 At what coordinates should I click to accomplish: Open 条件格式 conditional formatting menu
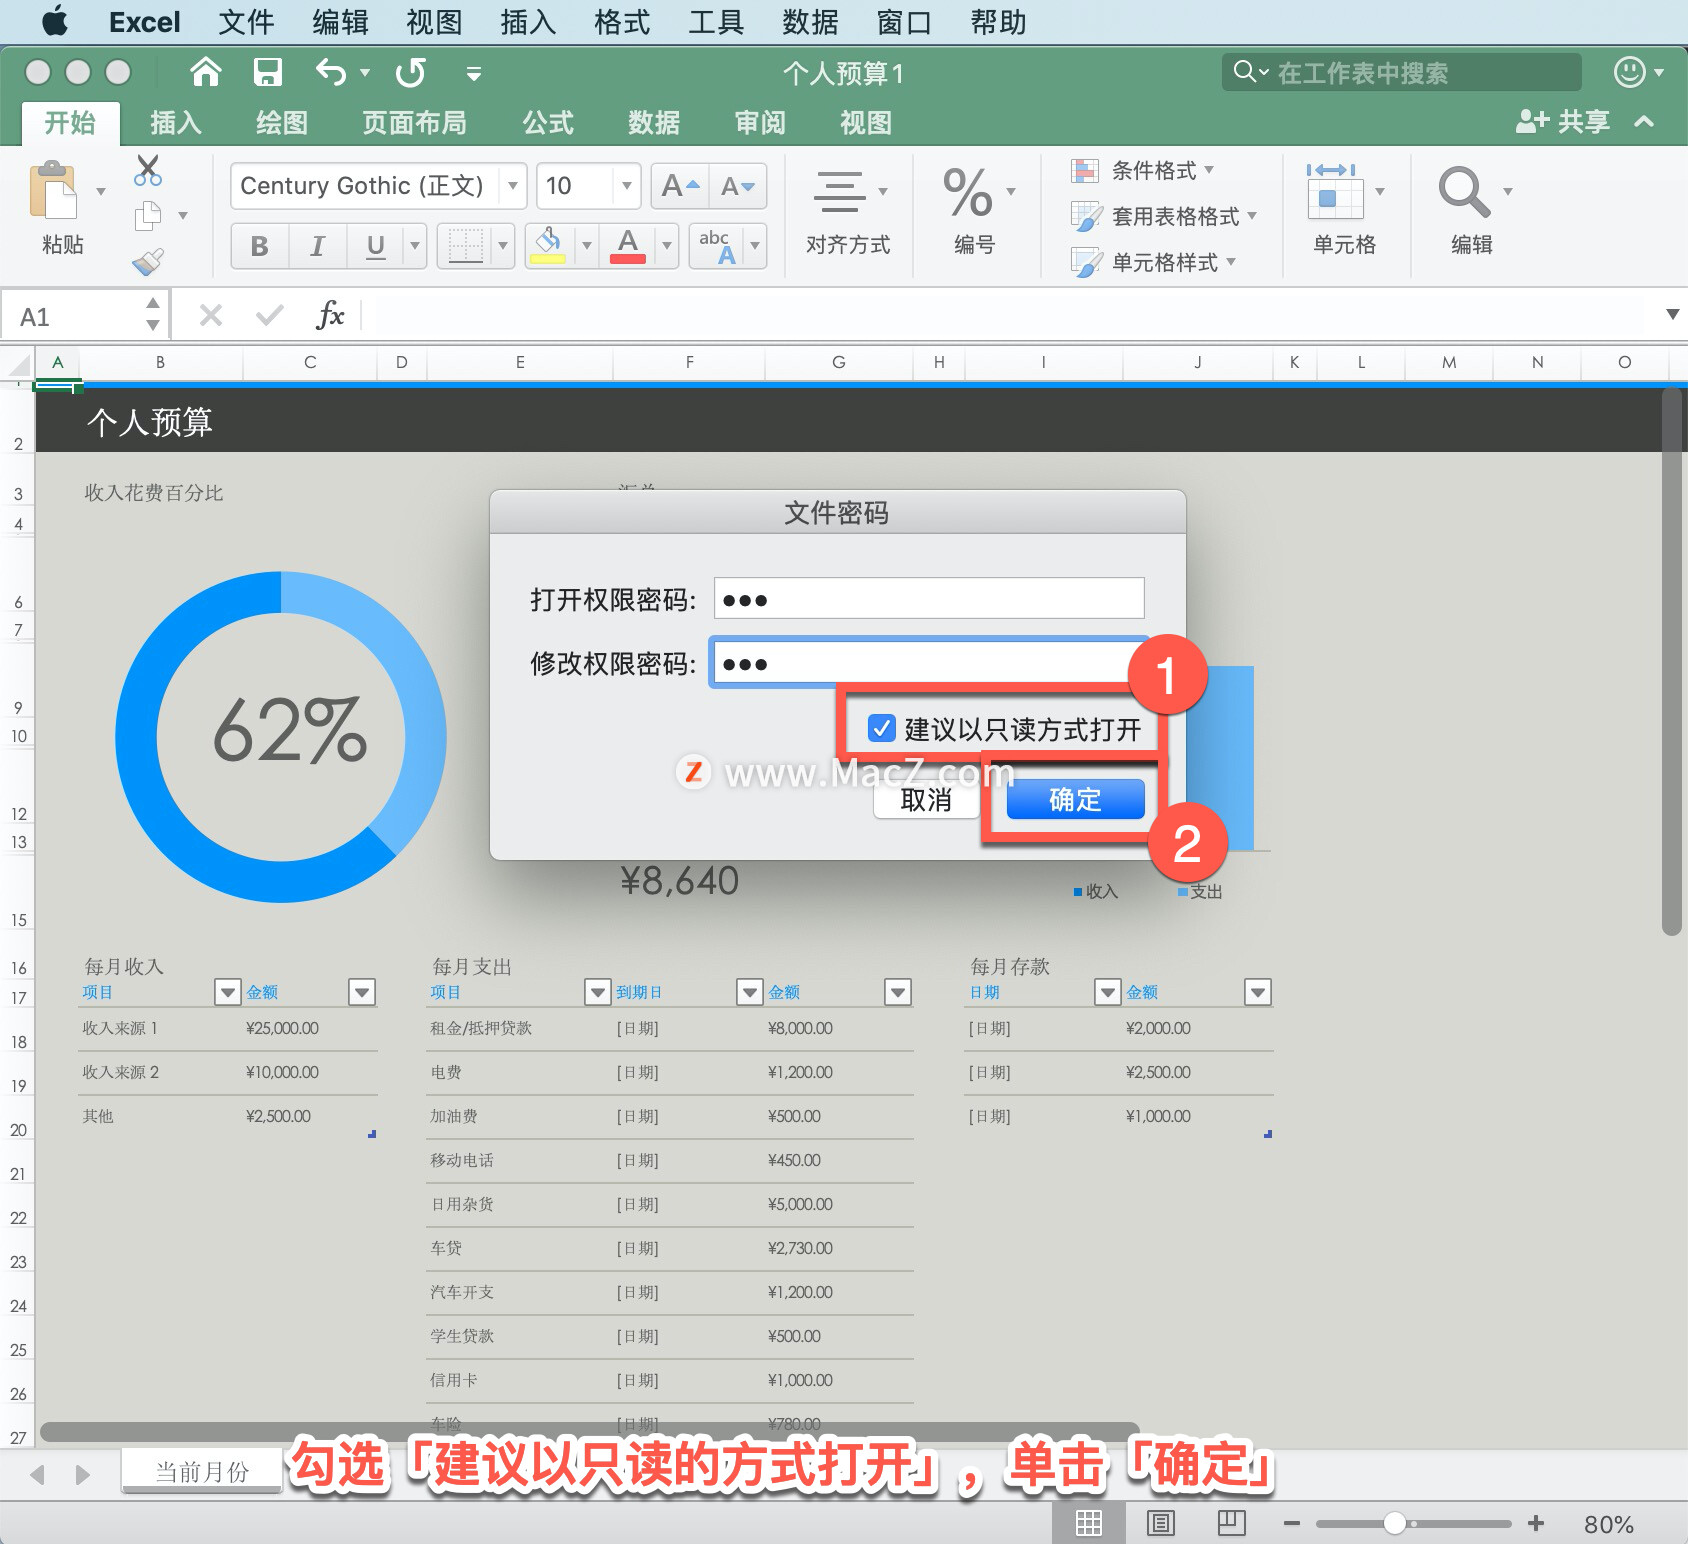click(x=1143, y=171)
